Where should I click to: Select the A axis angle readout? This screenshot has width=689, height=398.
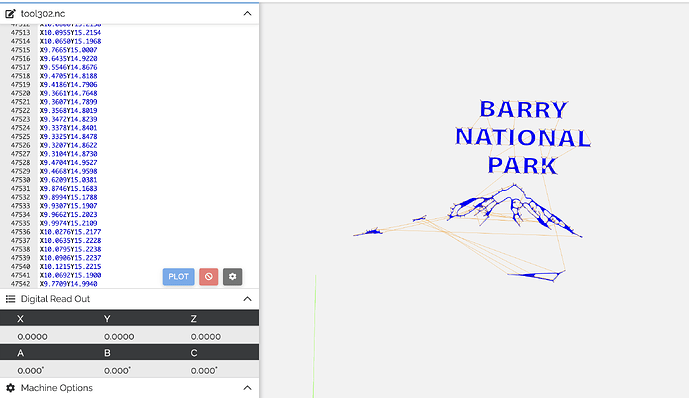[31, 371]
